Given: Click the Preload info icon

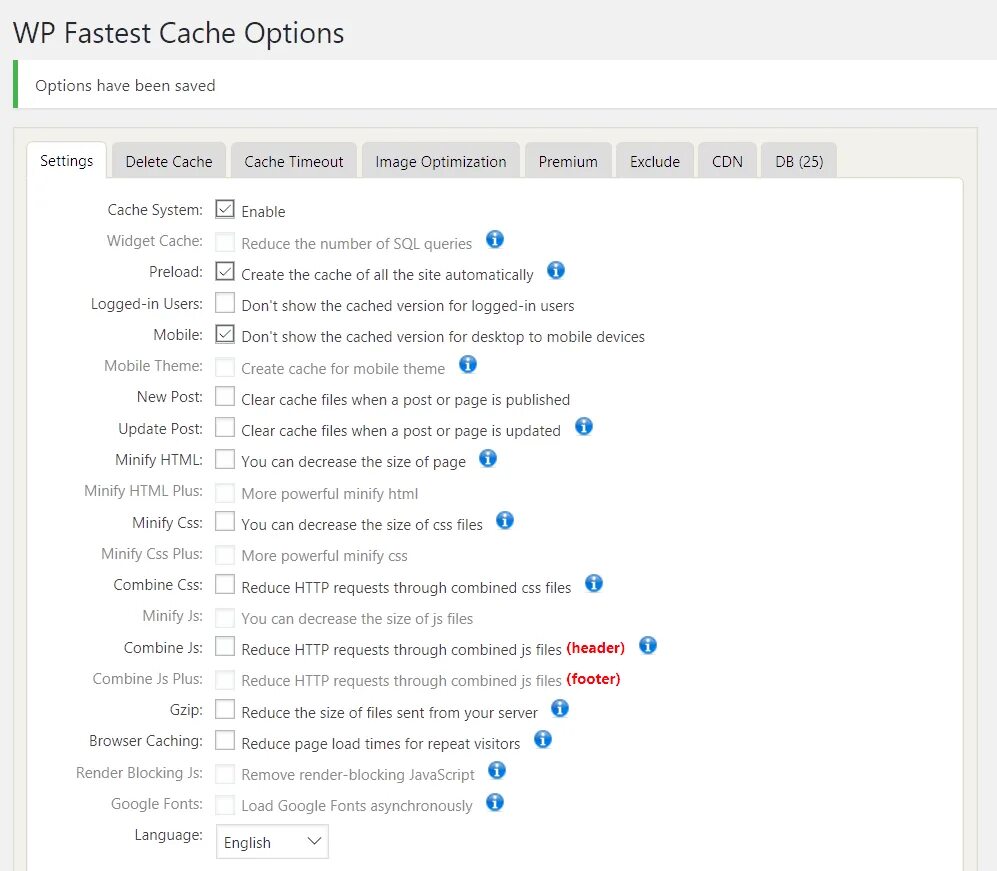Looking at the screenshot, I should [x=556, y=271].
